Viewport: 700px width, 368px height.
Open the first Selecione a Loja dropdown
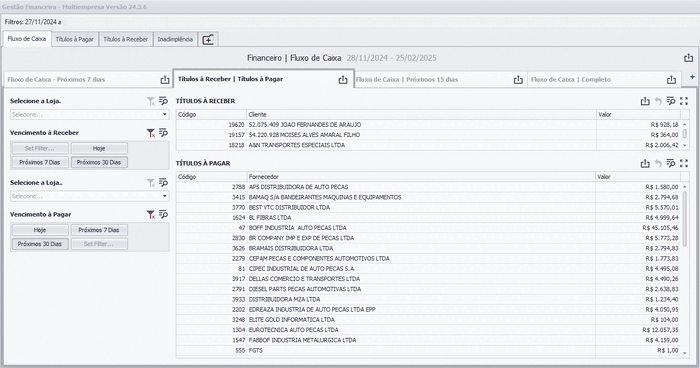coord(89,115)
